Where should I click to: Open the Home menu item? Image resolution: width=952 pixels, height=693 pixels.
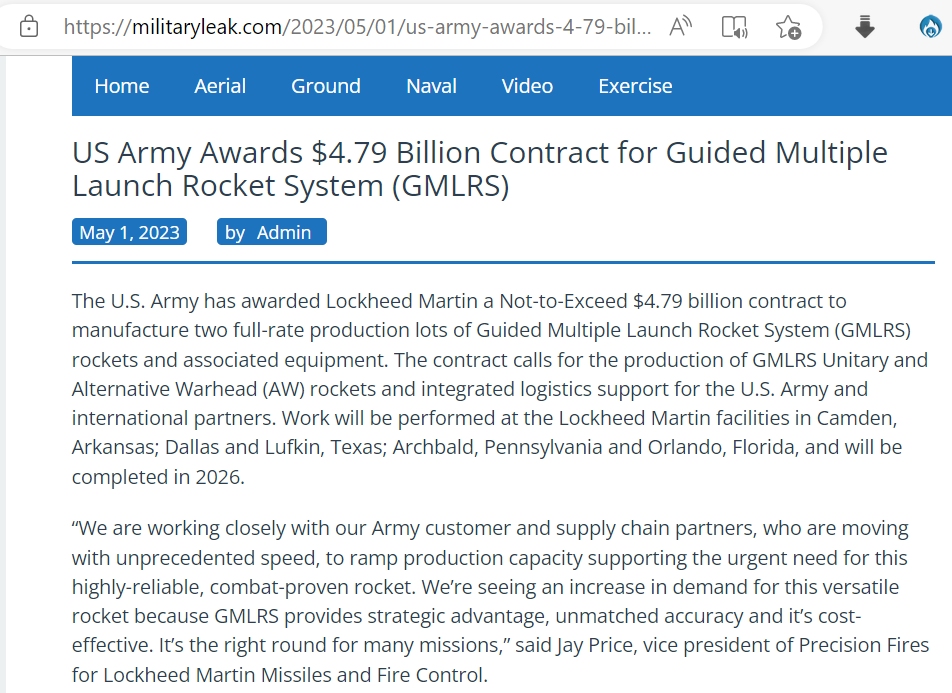[x=121, y=86]
